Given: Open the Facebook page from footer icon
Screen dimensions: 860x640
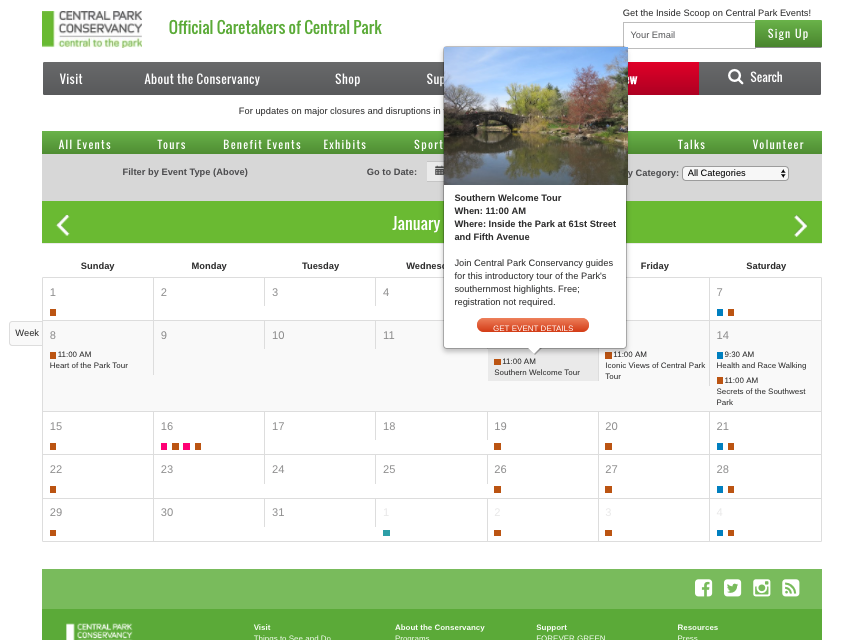Looking at the screenshot, I should [703, 588].
